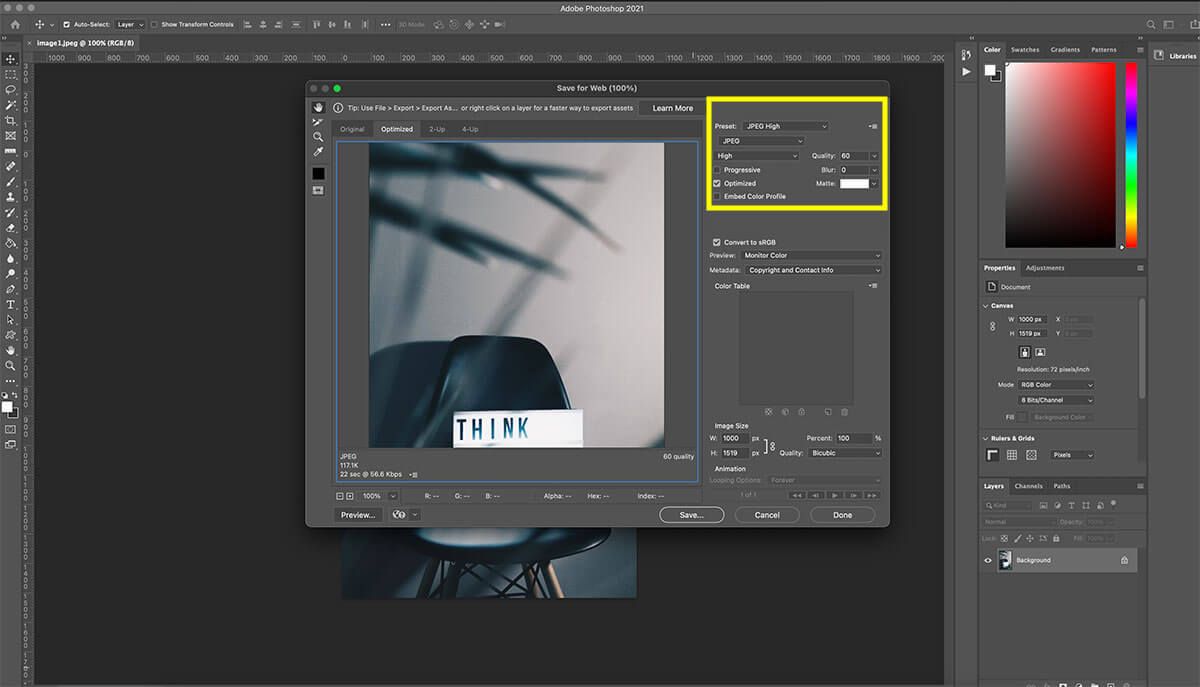Toggle width-height constrain link in Image Size
1200x687 pixels.
click(x=771, y=445)
